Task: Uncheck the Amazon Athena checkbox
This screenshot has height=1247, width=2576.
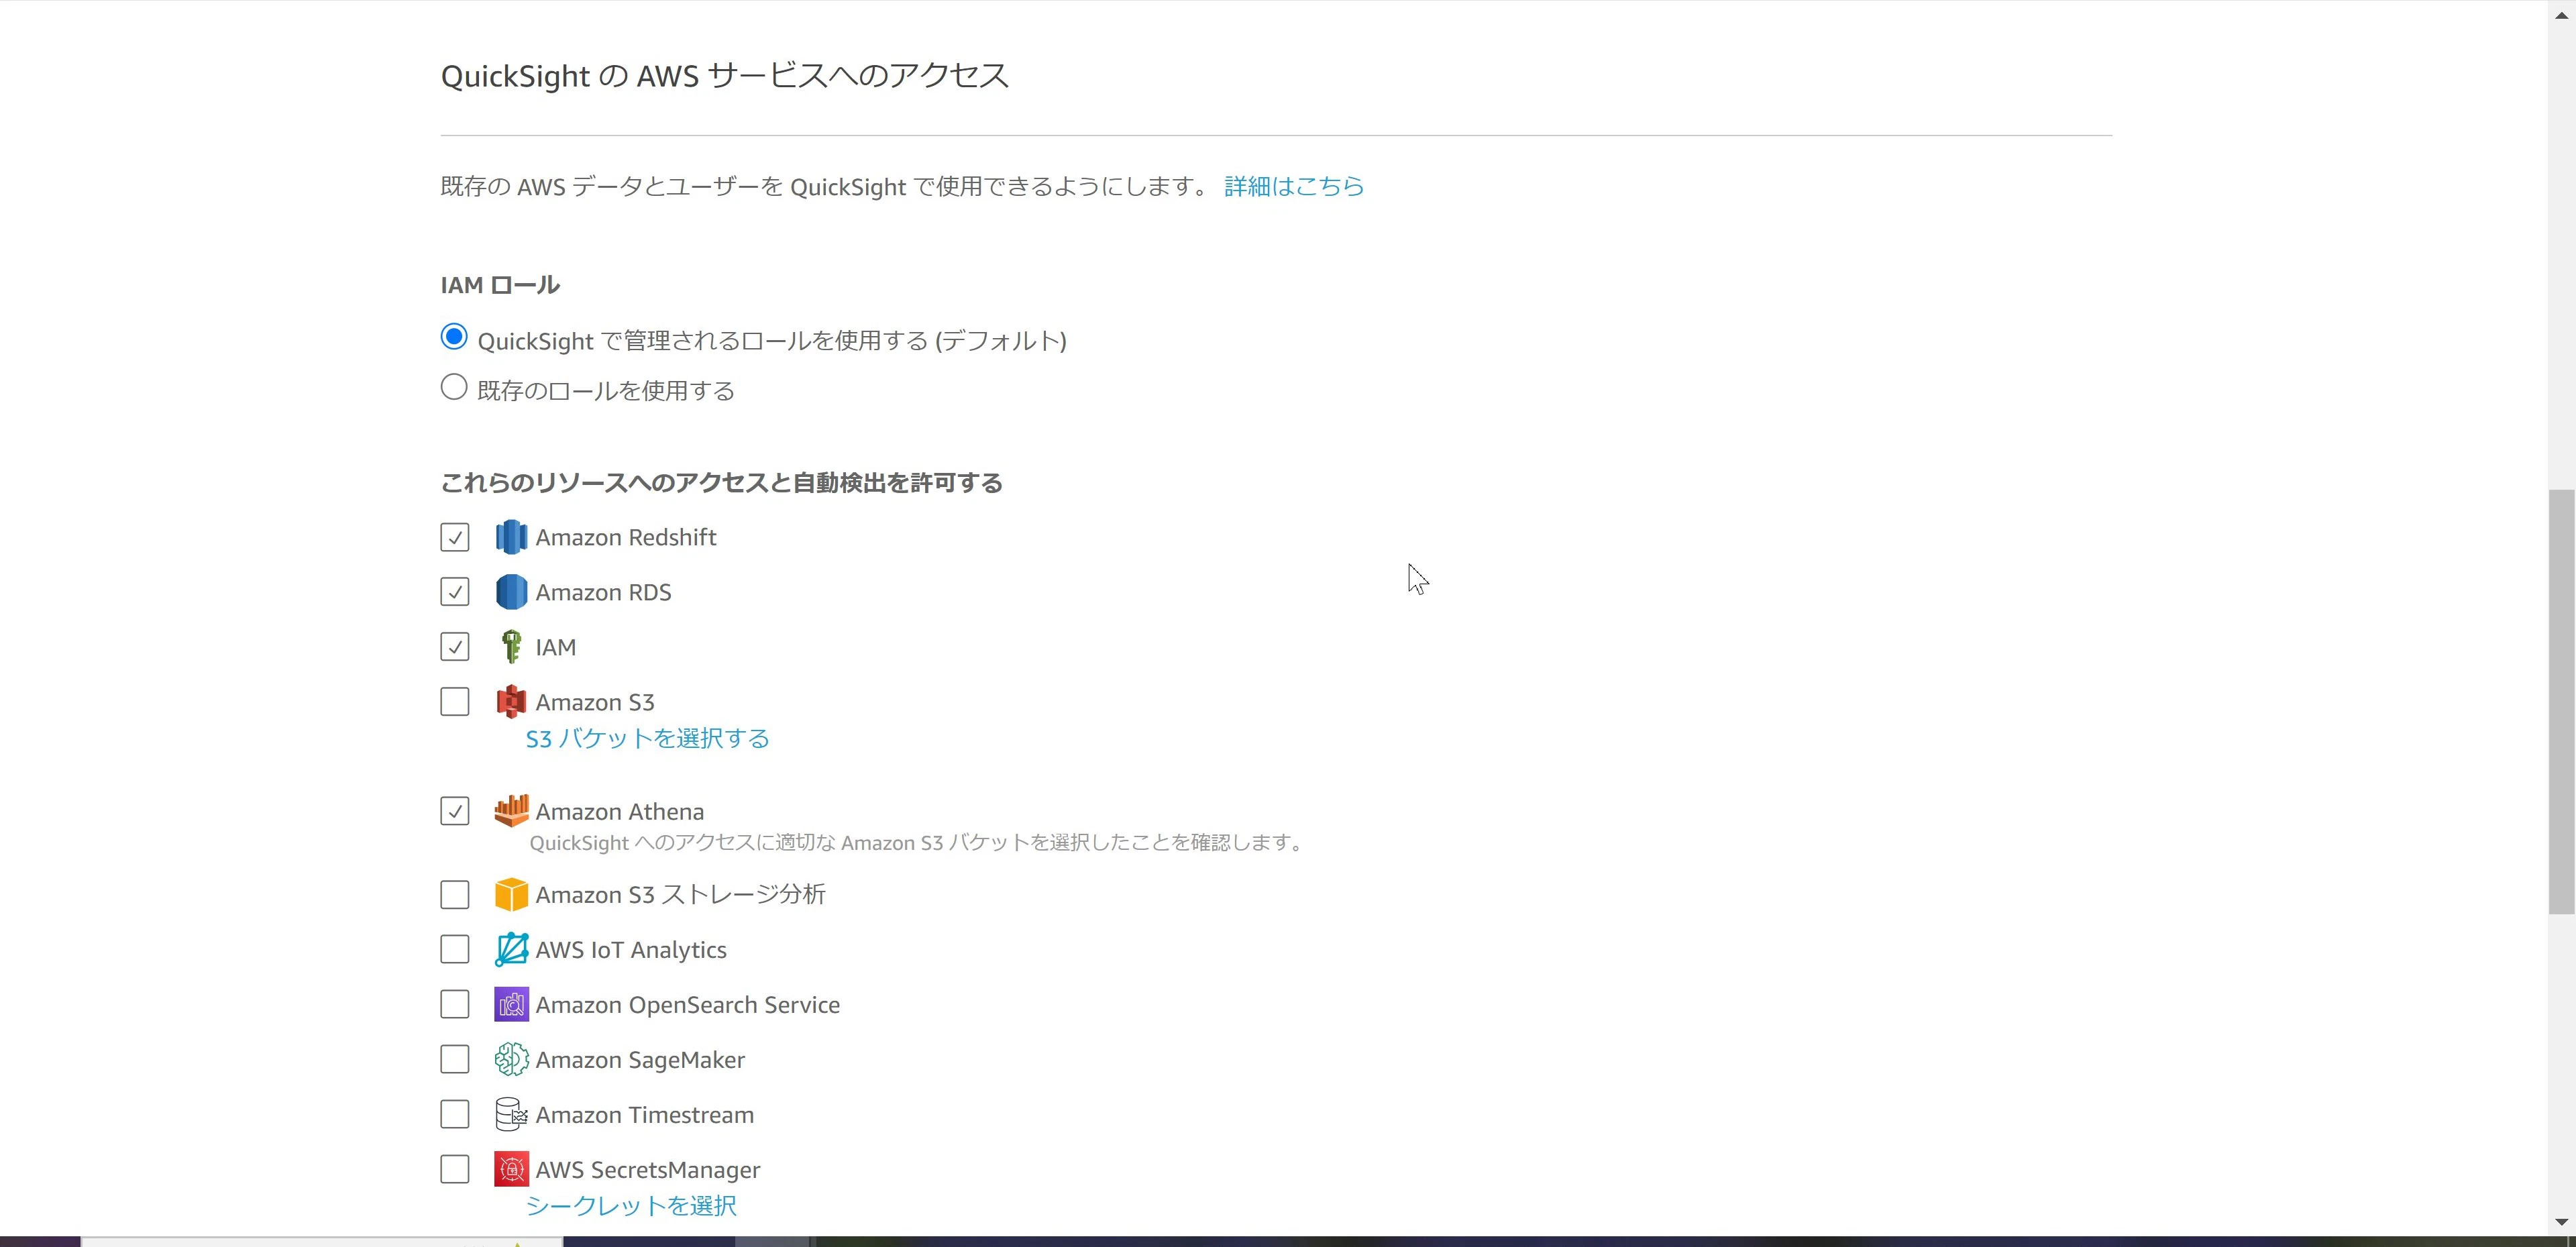Action: tap(455, 811)
